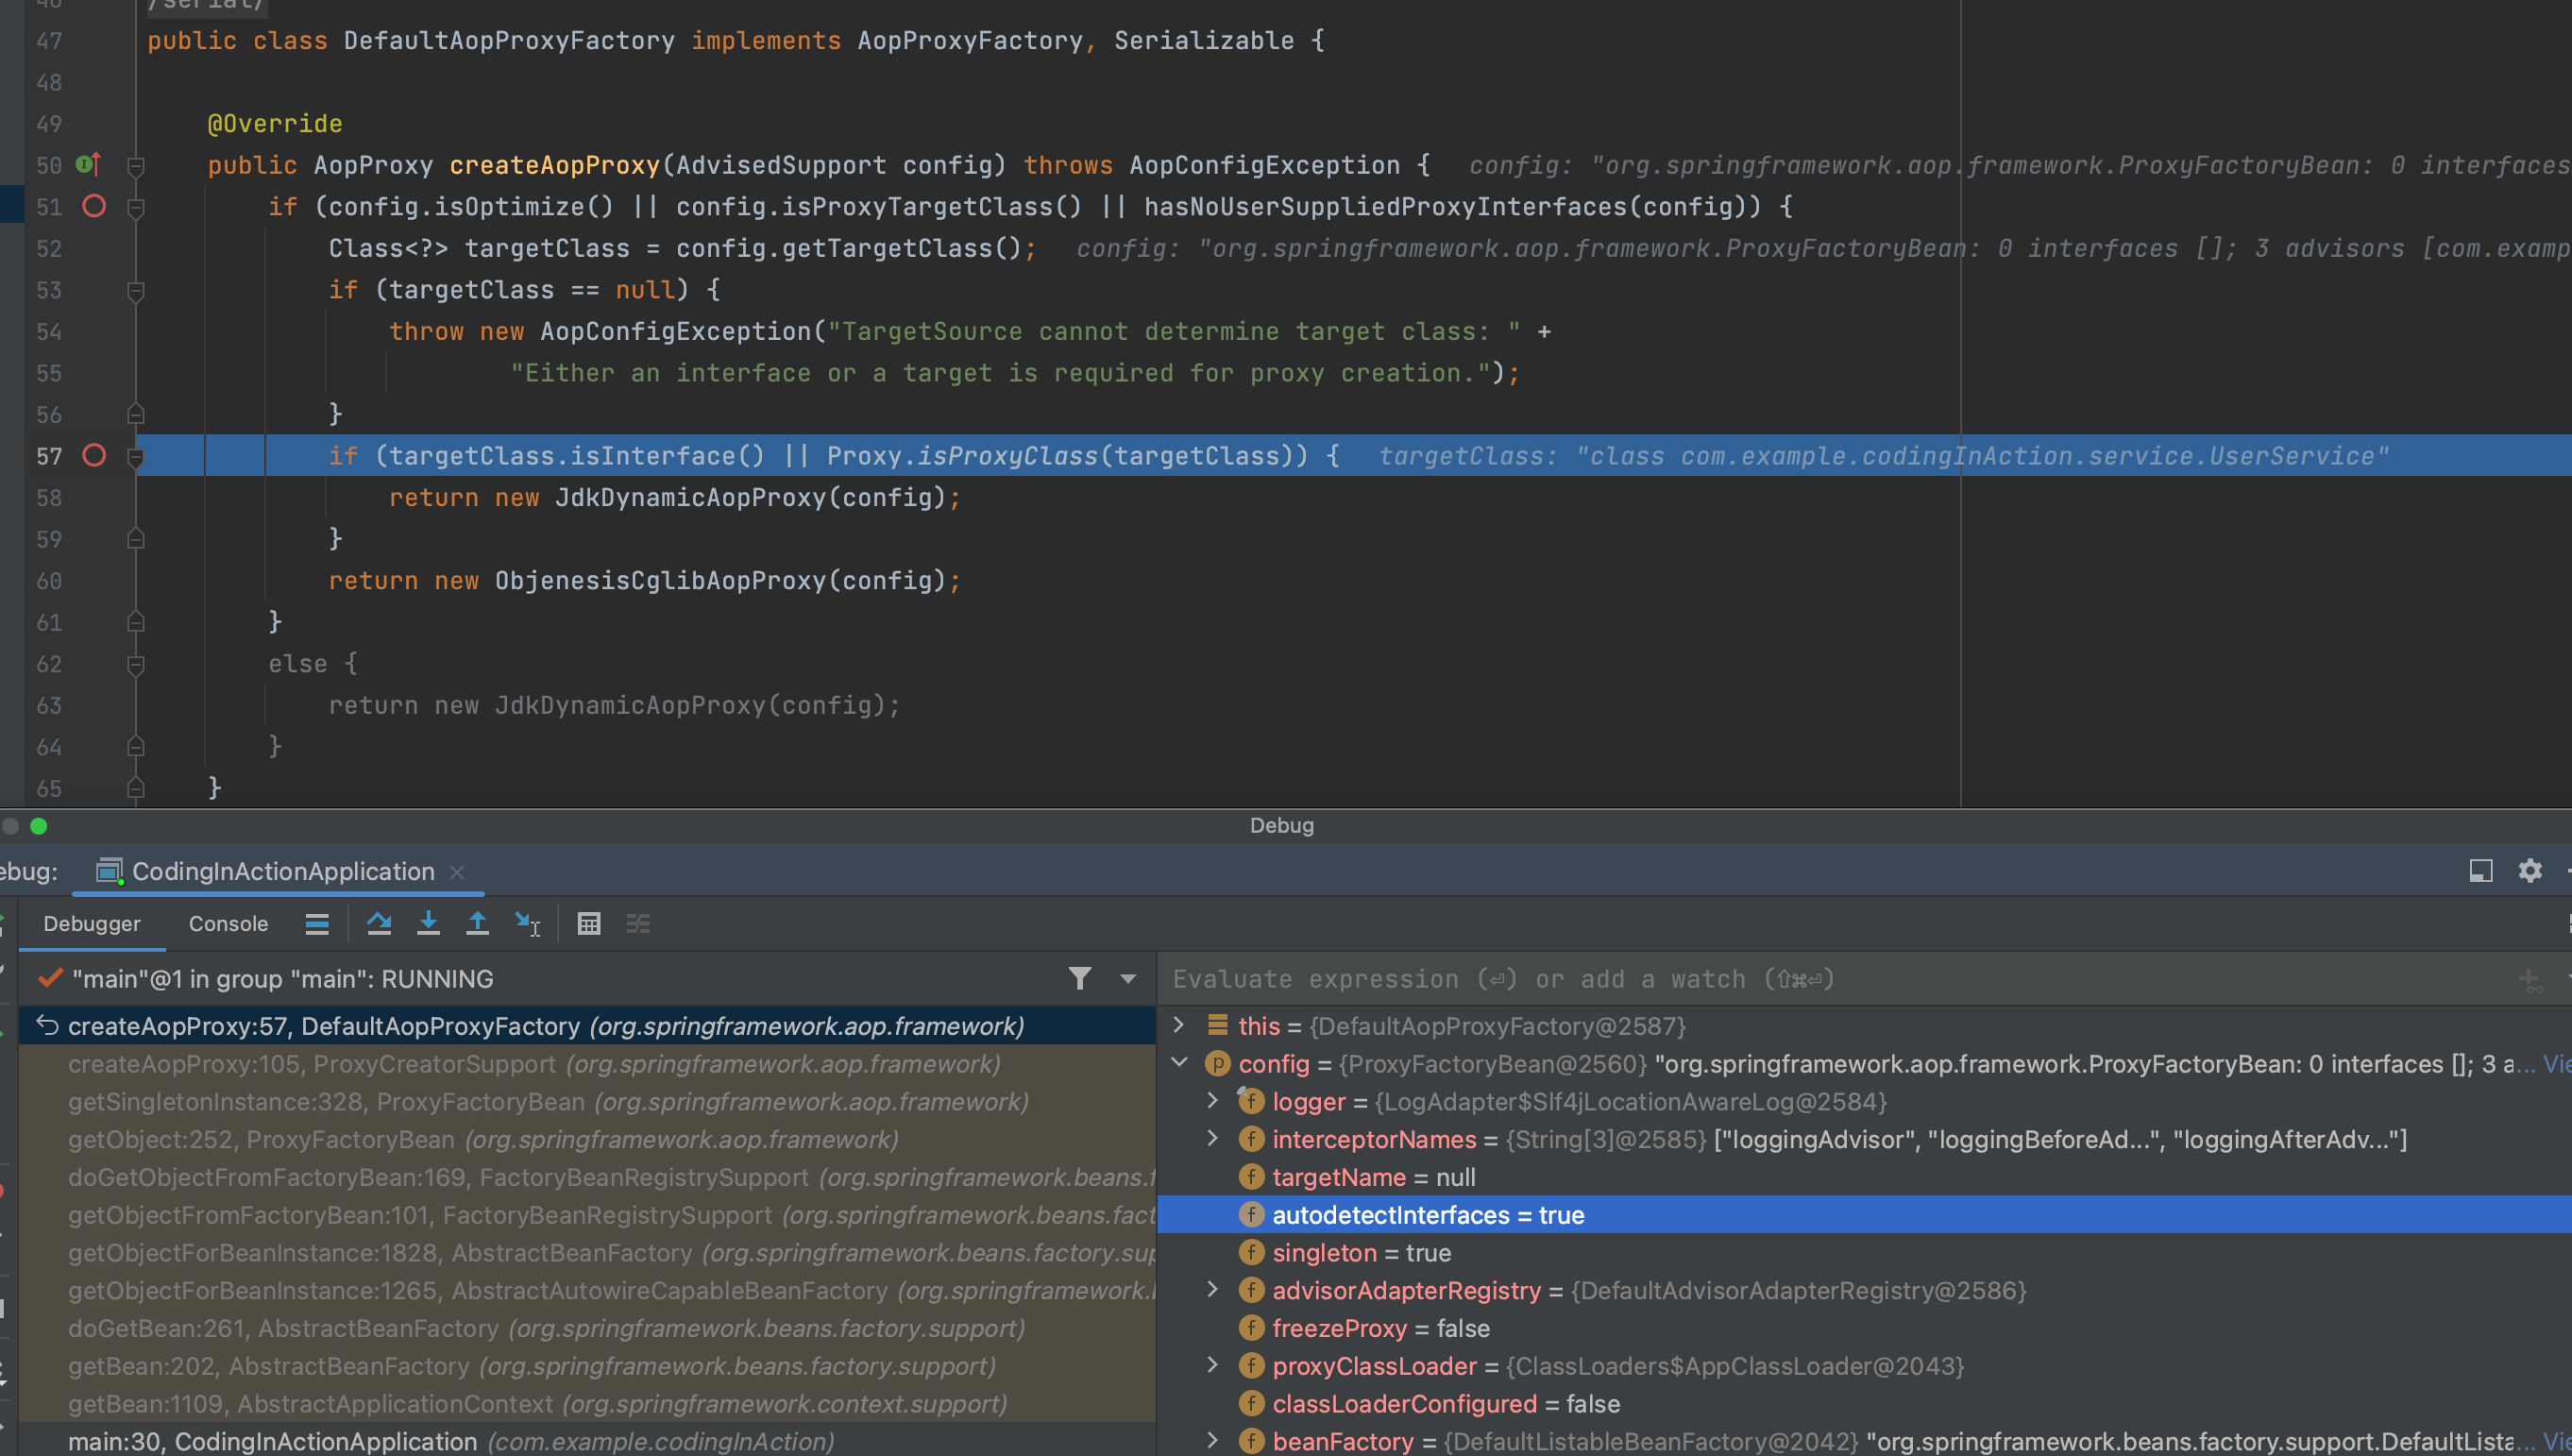Click the Step Into arrow icon
2572x1456 pixels.
(428, 924)
